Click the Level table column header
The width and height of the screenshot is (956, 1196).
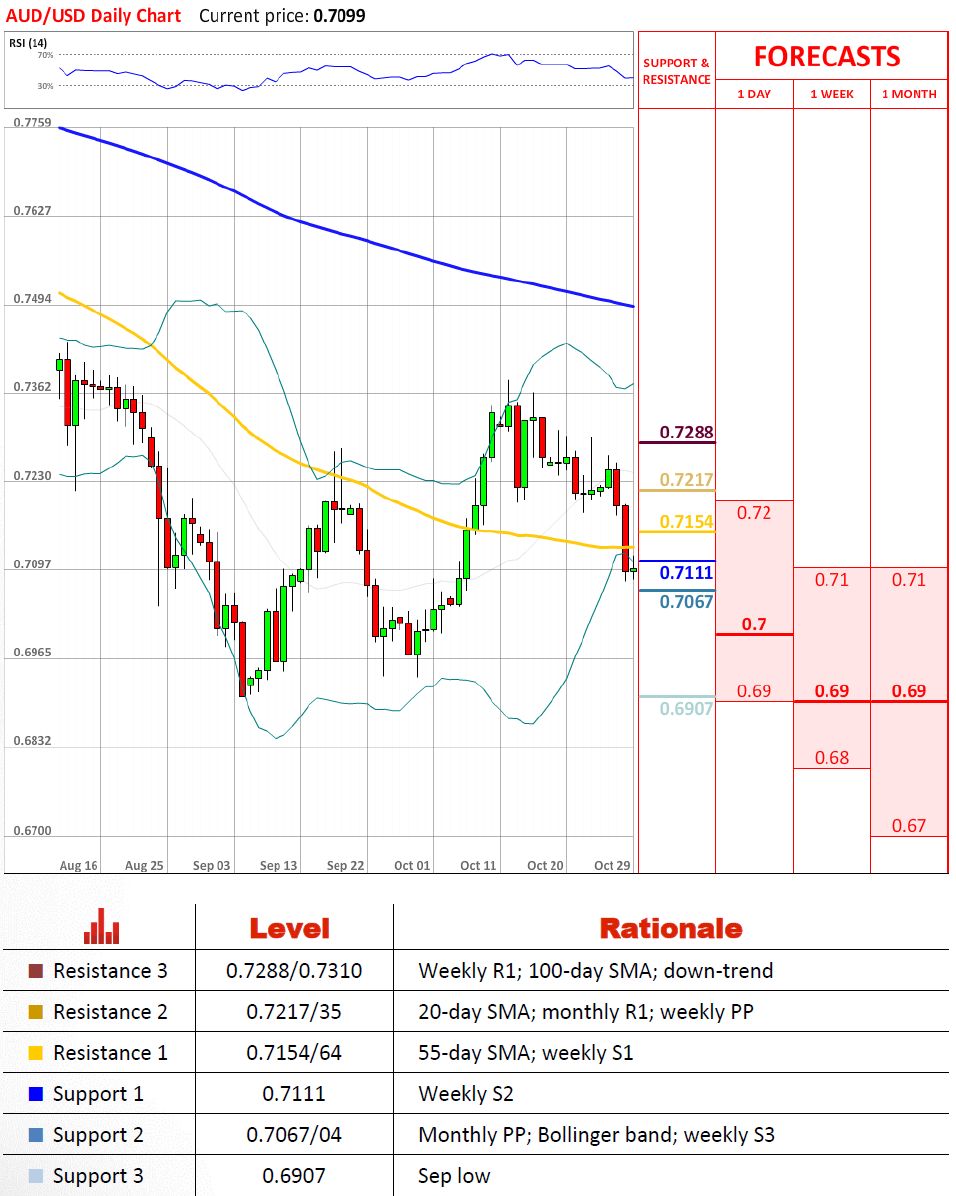click(290, 928)
